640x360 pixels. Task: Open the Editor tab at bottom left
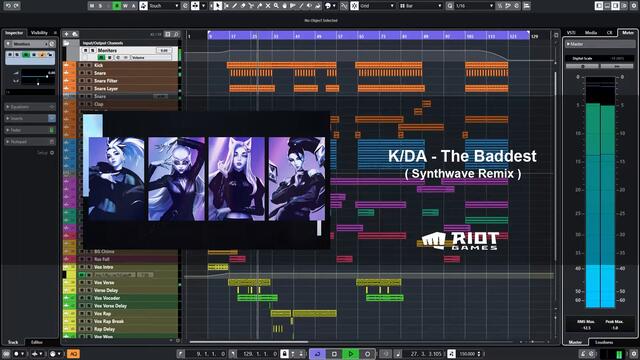click(37, 342)
